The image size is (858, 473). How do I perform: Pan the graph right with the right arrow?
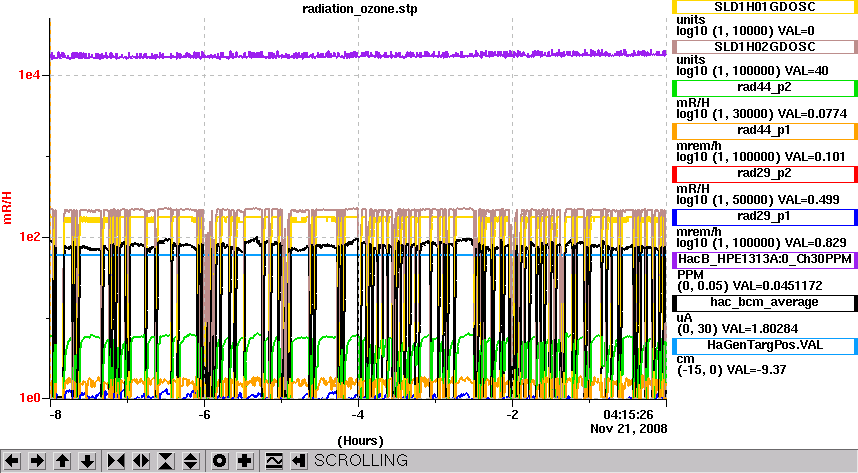click(x=37, y=461)
